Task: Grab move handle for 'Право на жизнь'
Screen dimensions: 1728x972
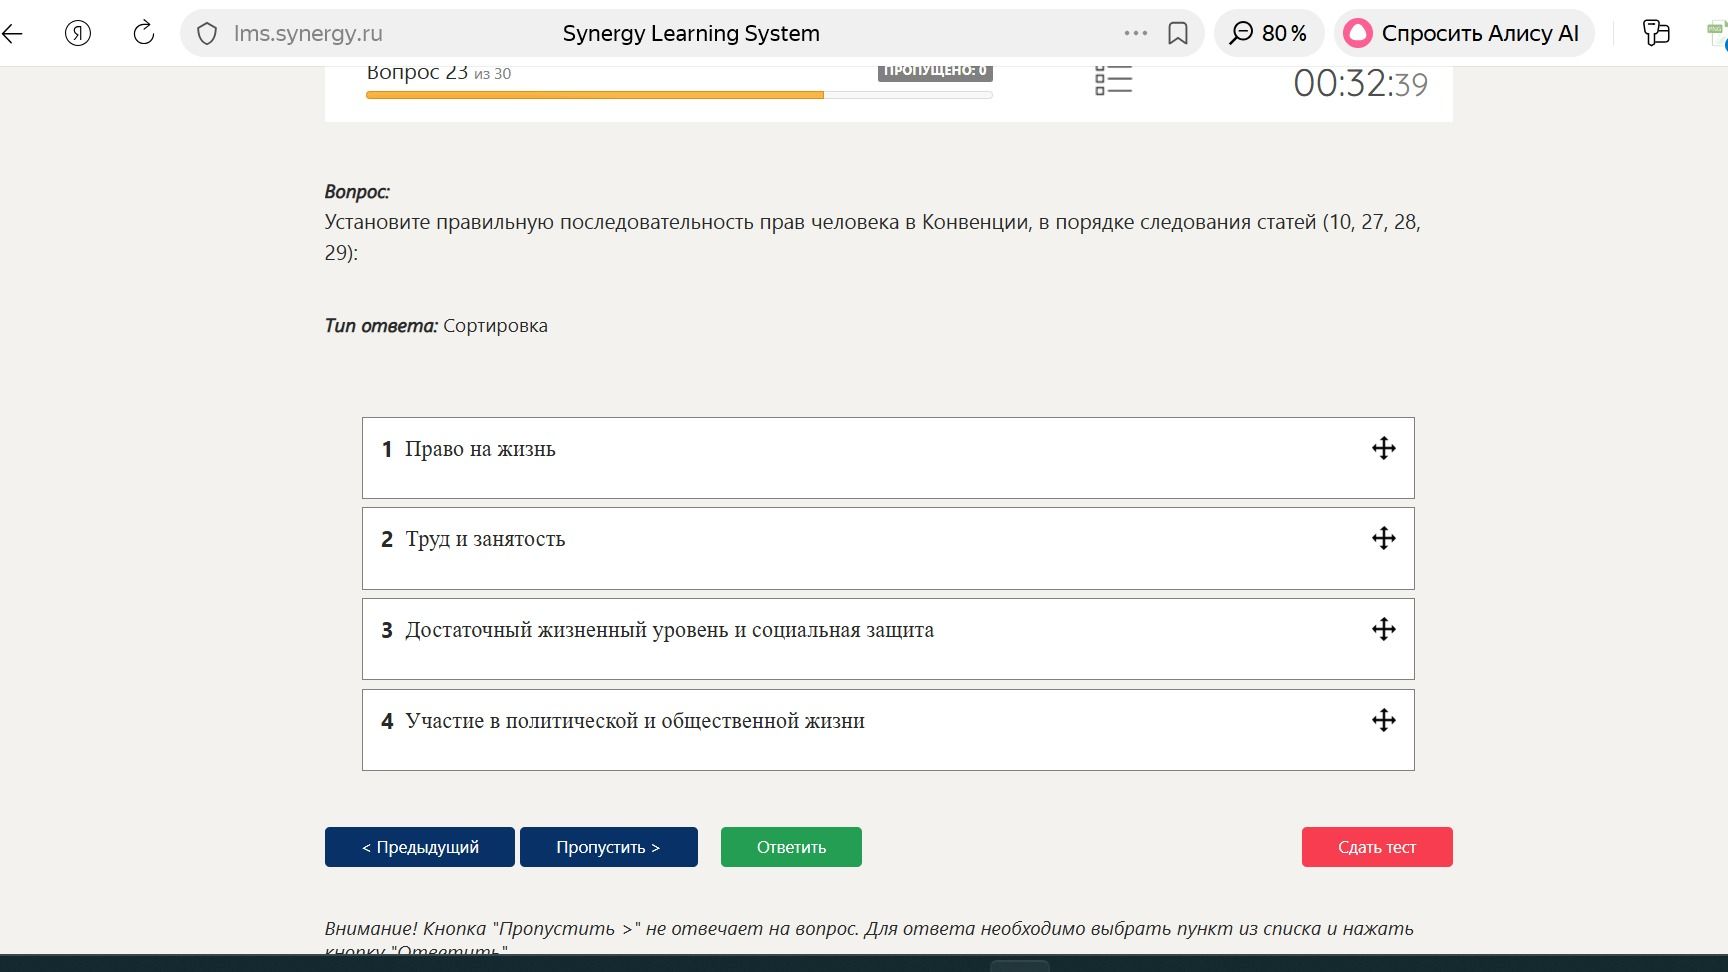Action: [1384, 448]
